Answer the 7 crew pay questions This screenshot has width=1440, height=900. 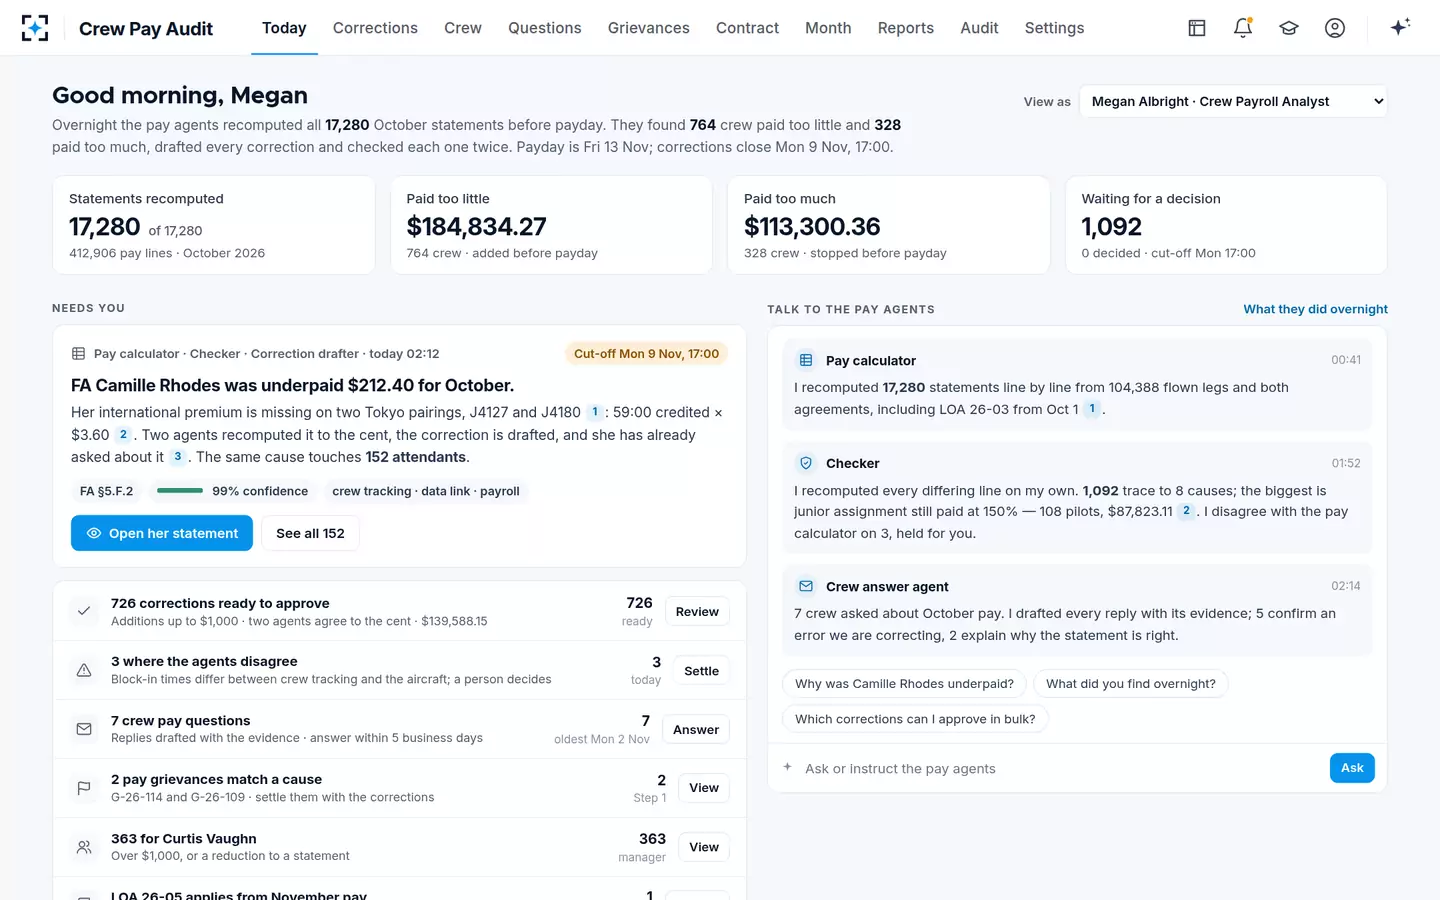(696, 730)
